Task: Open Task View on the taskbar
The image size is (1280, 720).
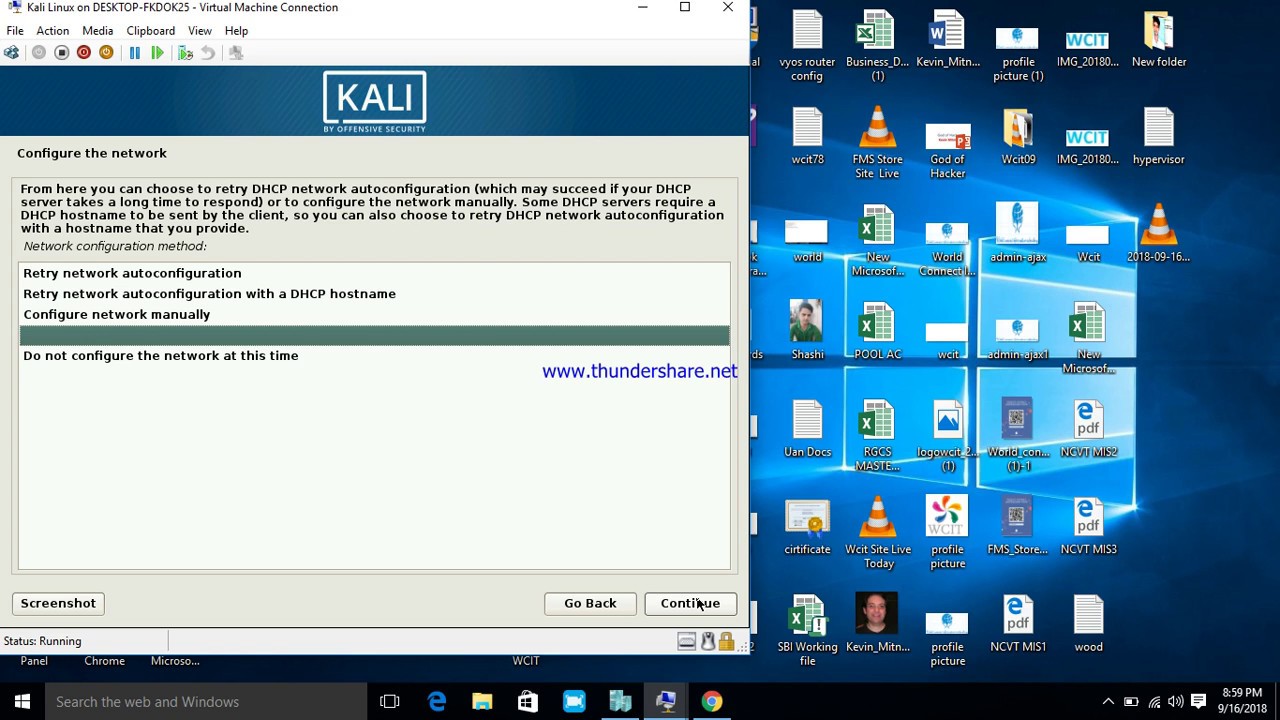Action: [x=390, y=702]
